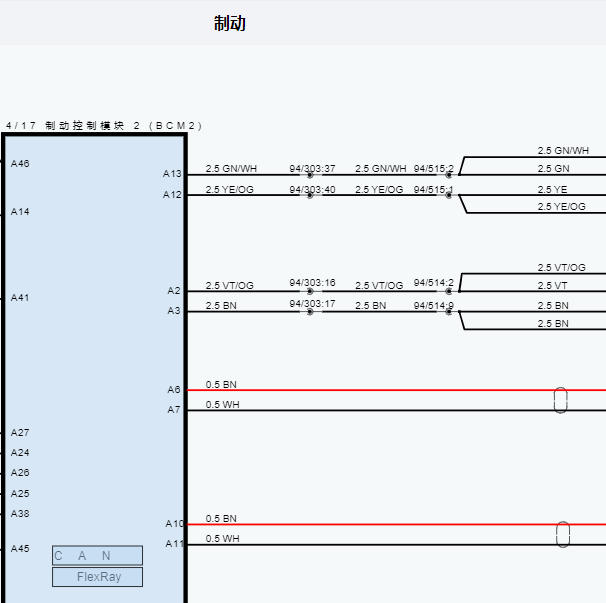This screenshot has height=603, width=606.
Task: Select pin A38 label
Action: 20,513
